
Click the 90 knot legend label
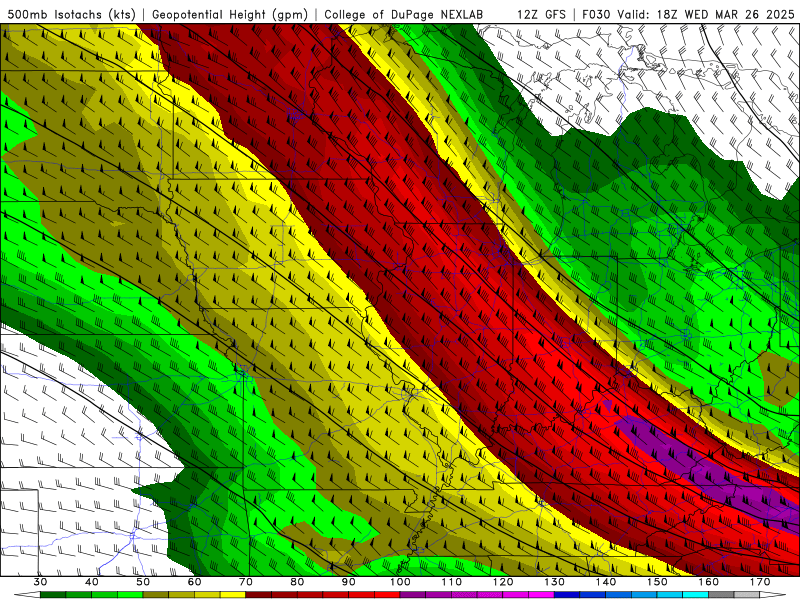349,582
